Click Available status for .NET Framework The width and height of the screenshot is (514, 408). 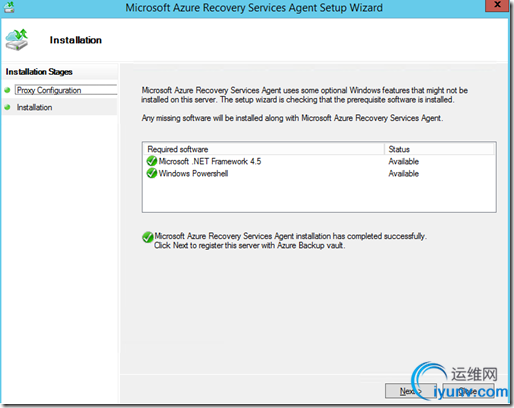point(403,162)
